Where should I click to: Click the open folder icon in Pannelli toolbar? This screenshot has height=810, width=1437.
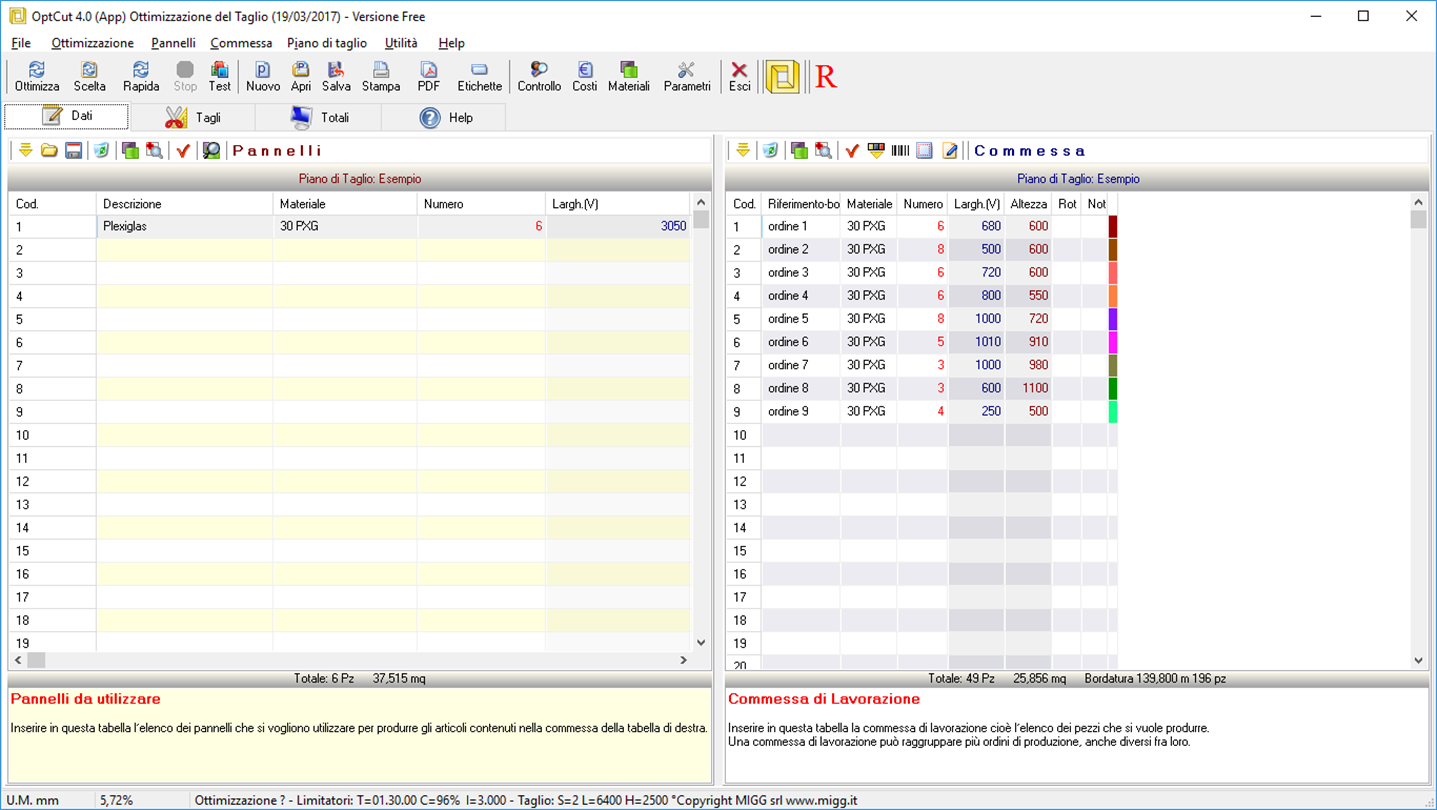point(49,151)
